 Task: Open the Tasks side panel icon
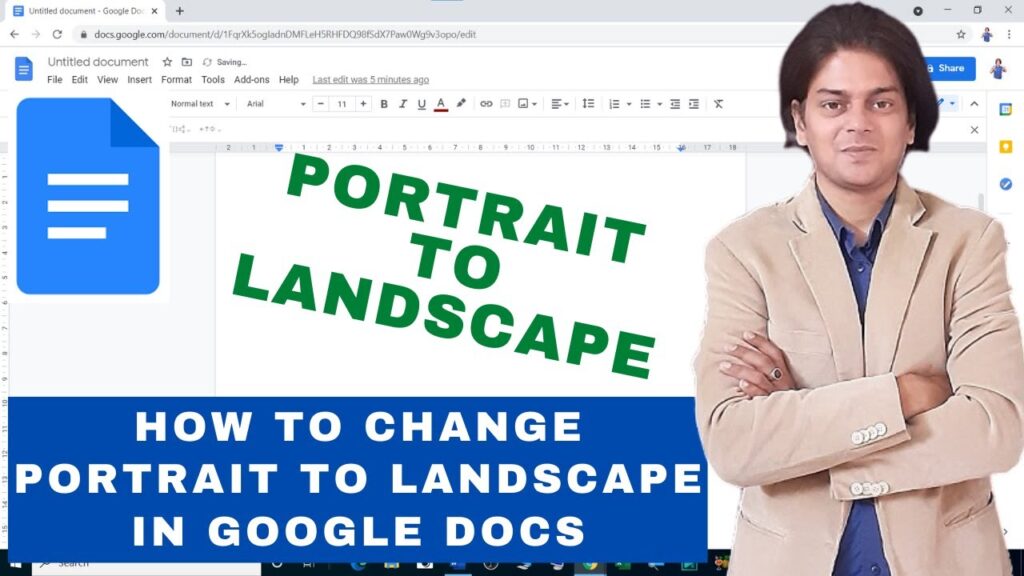[1006, 184]
